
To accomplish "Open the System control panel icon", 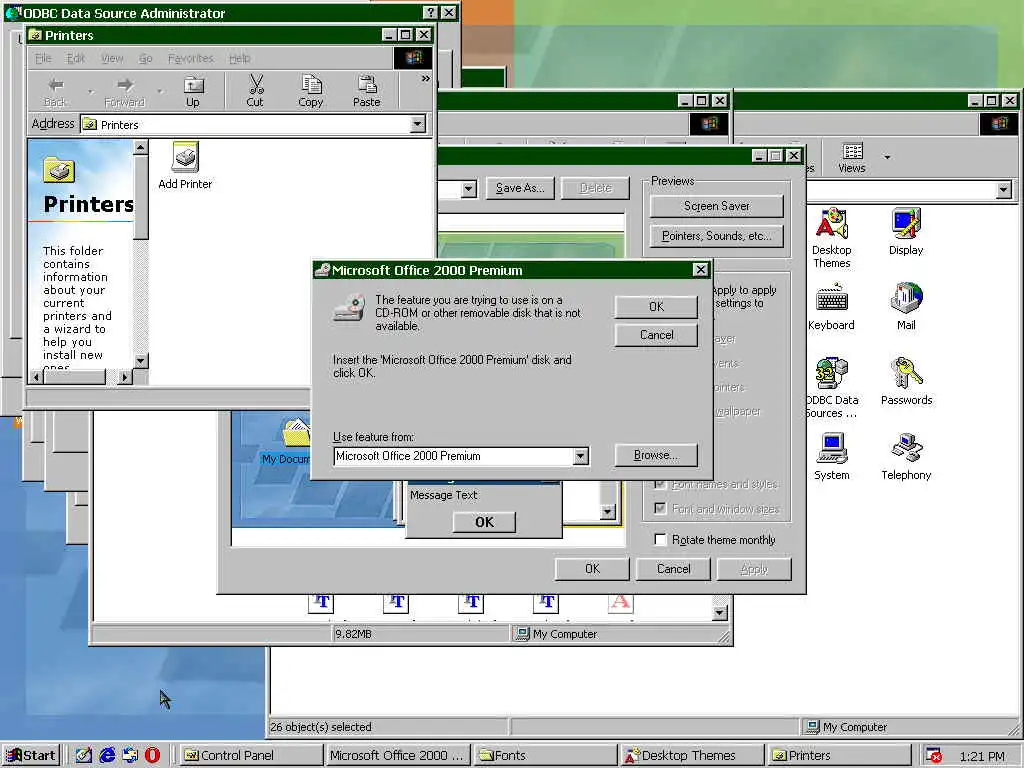I will [831, 457].
